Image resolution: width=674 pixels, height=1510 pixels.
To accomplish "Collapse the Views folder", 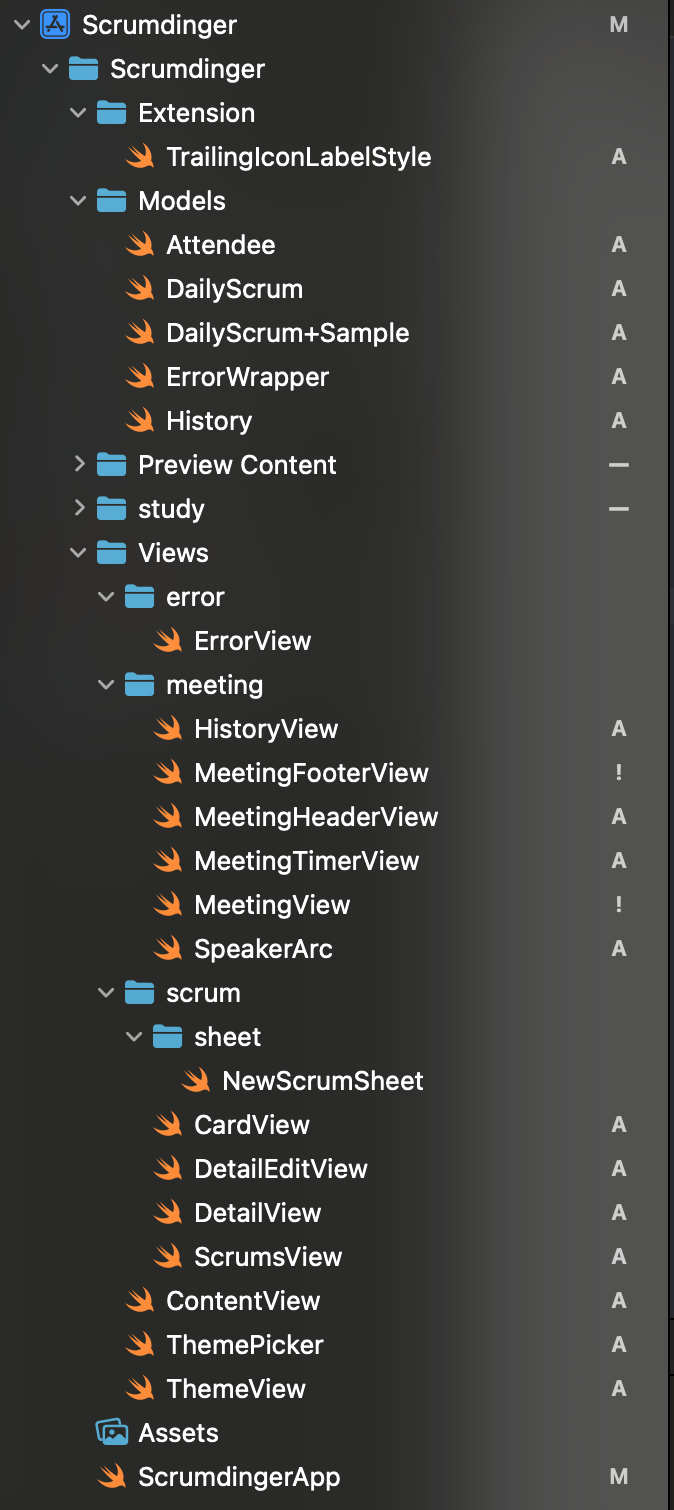I will coord(79,553).
